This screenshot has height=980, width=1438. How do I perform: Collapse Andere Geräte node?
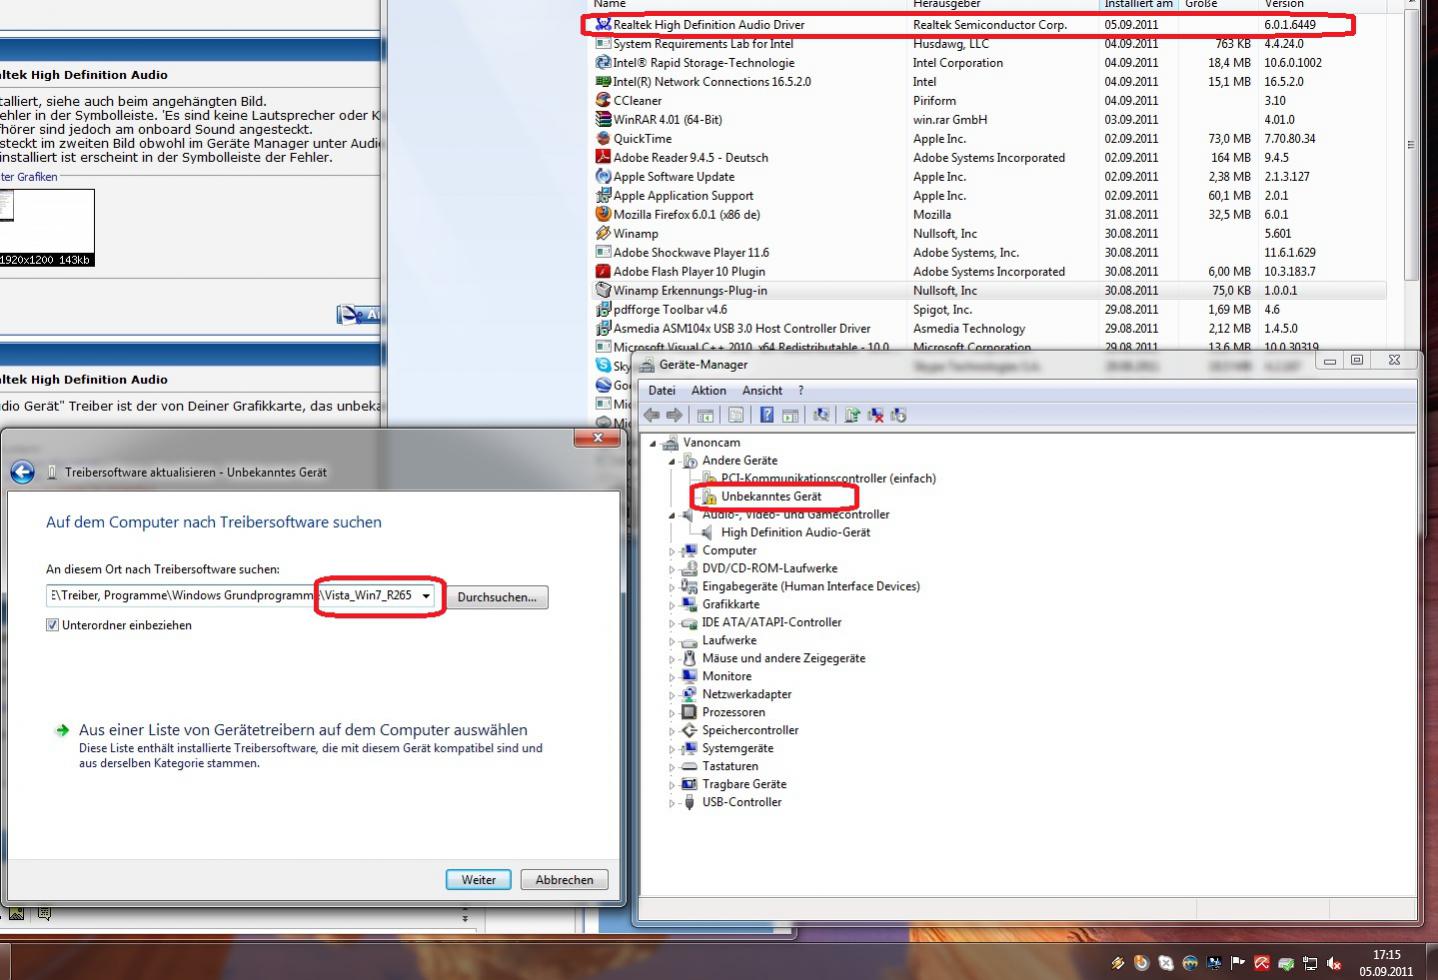[x=672, y=461]
